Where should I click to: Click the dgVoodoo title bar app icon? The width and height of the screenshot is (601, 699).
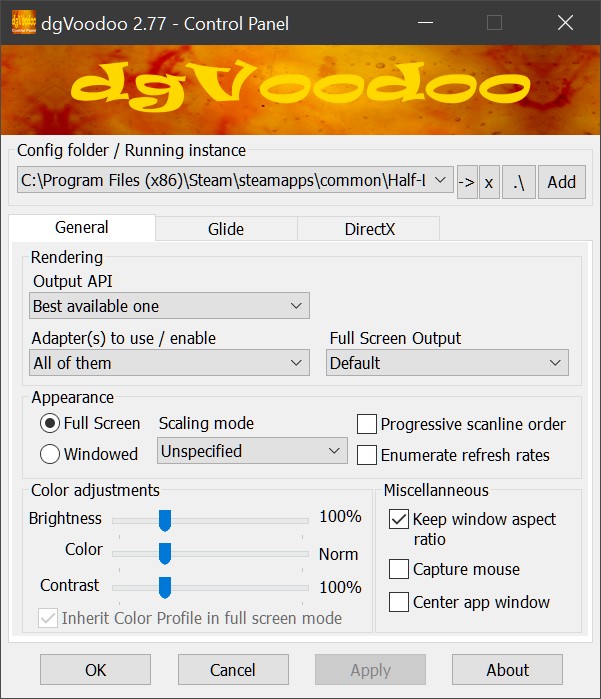tap(24, 23)
